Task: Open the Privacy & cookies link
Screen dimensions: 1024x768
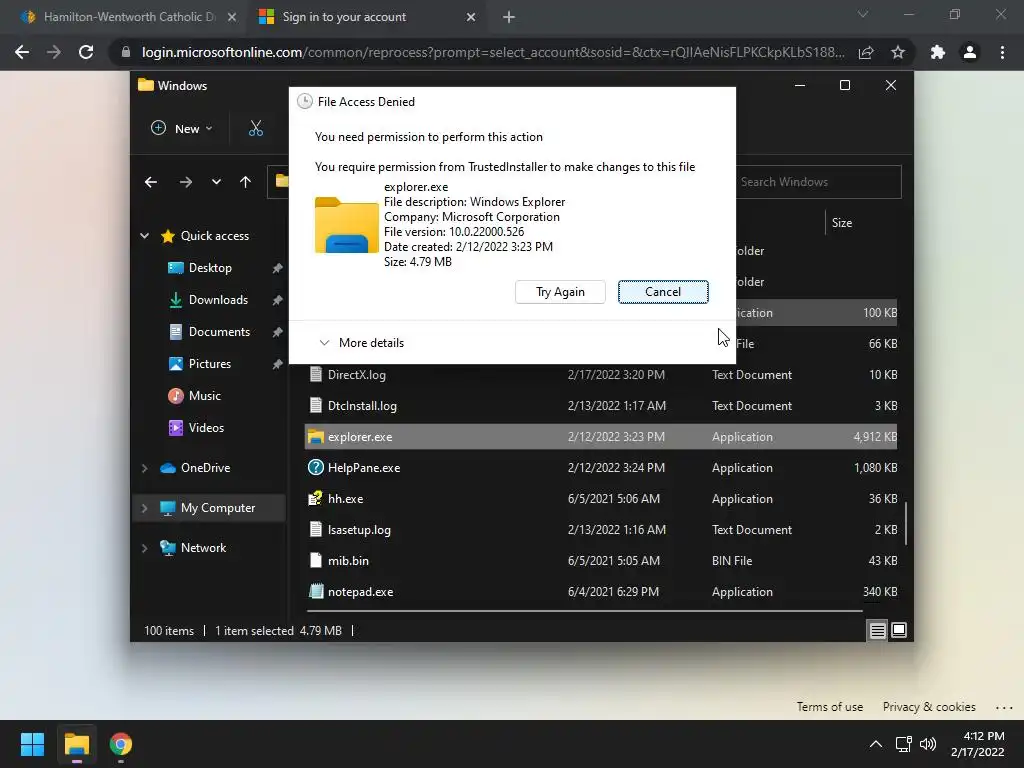Action: [929, 707]
